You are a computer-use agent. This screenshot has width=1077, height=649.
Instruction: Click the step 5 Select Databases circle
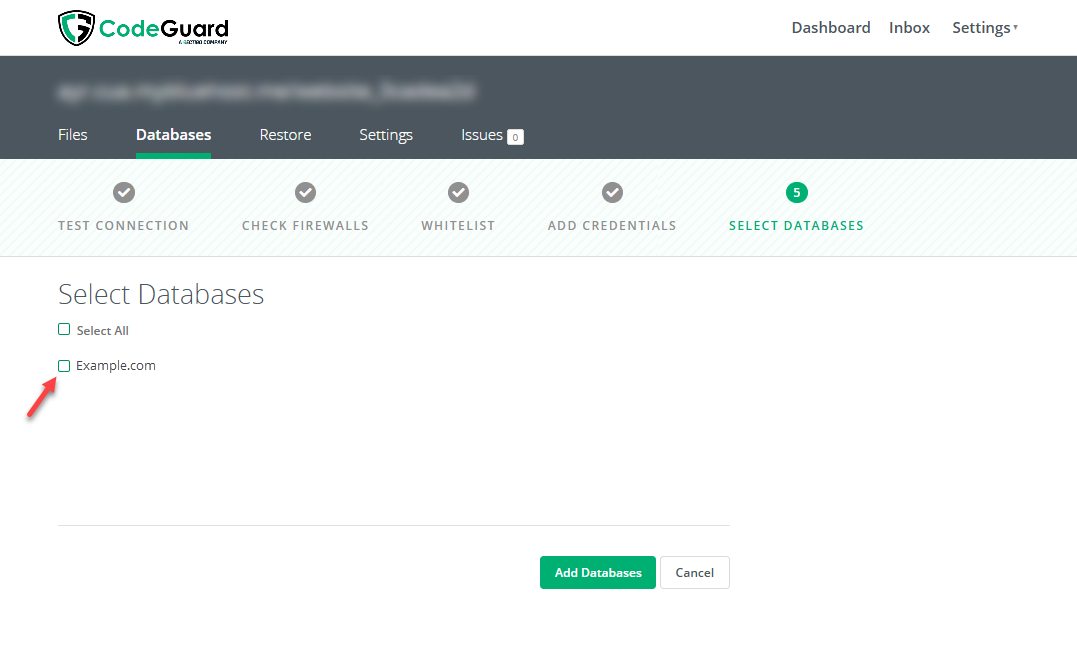[x=797, y=192]
